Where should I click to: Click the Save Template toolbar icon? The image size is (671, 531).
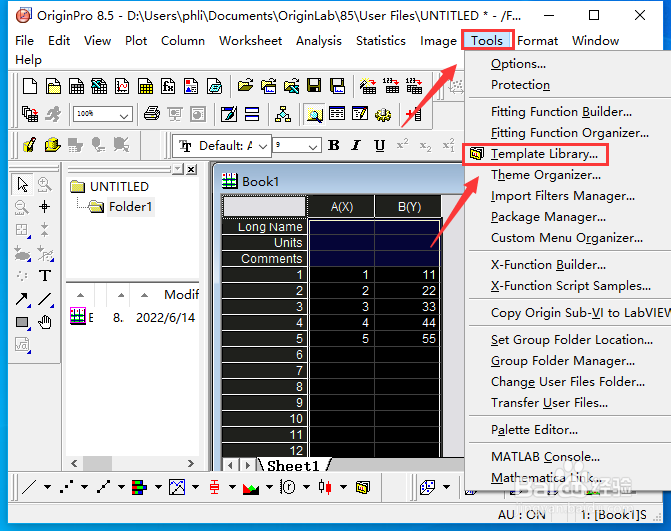coord(337,86)
